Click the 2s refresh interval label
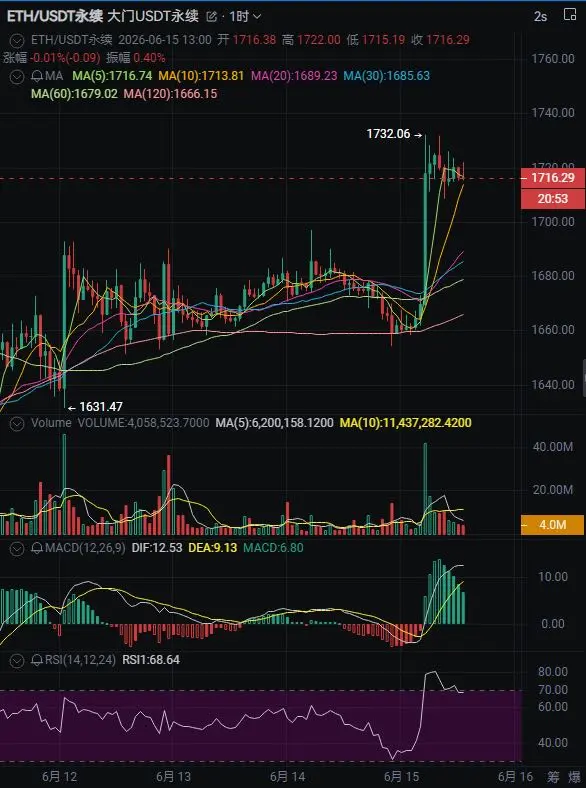 pyautogui.click(x=540, y=17)
